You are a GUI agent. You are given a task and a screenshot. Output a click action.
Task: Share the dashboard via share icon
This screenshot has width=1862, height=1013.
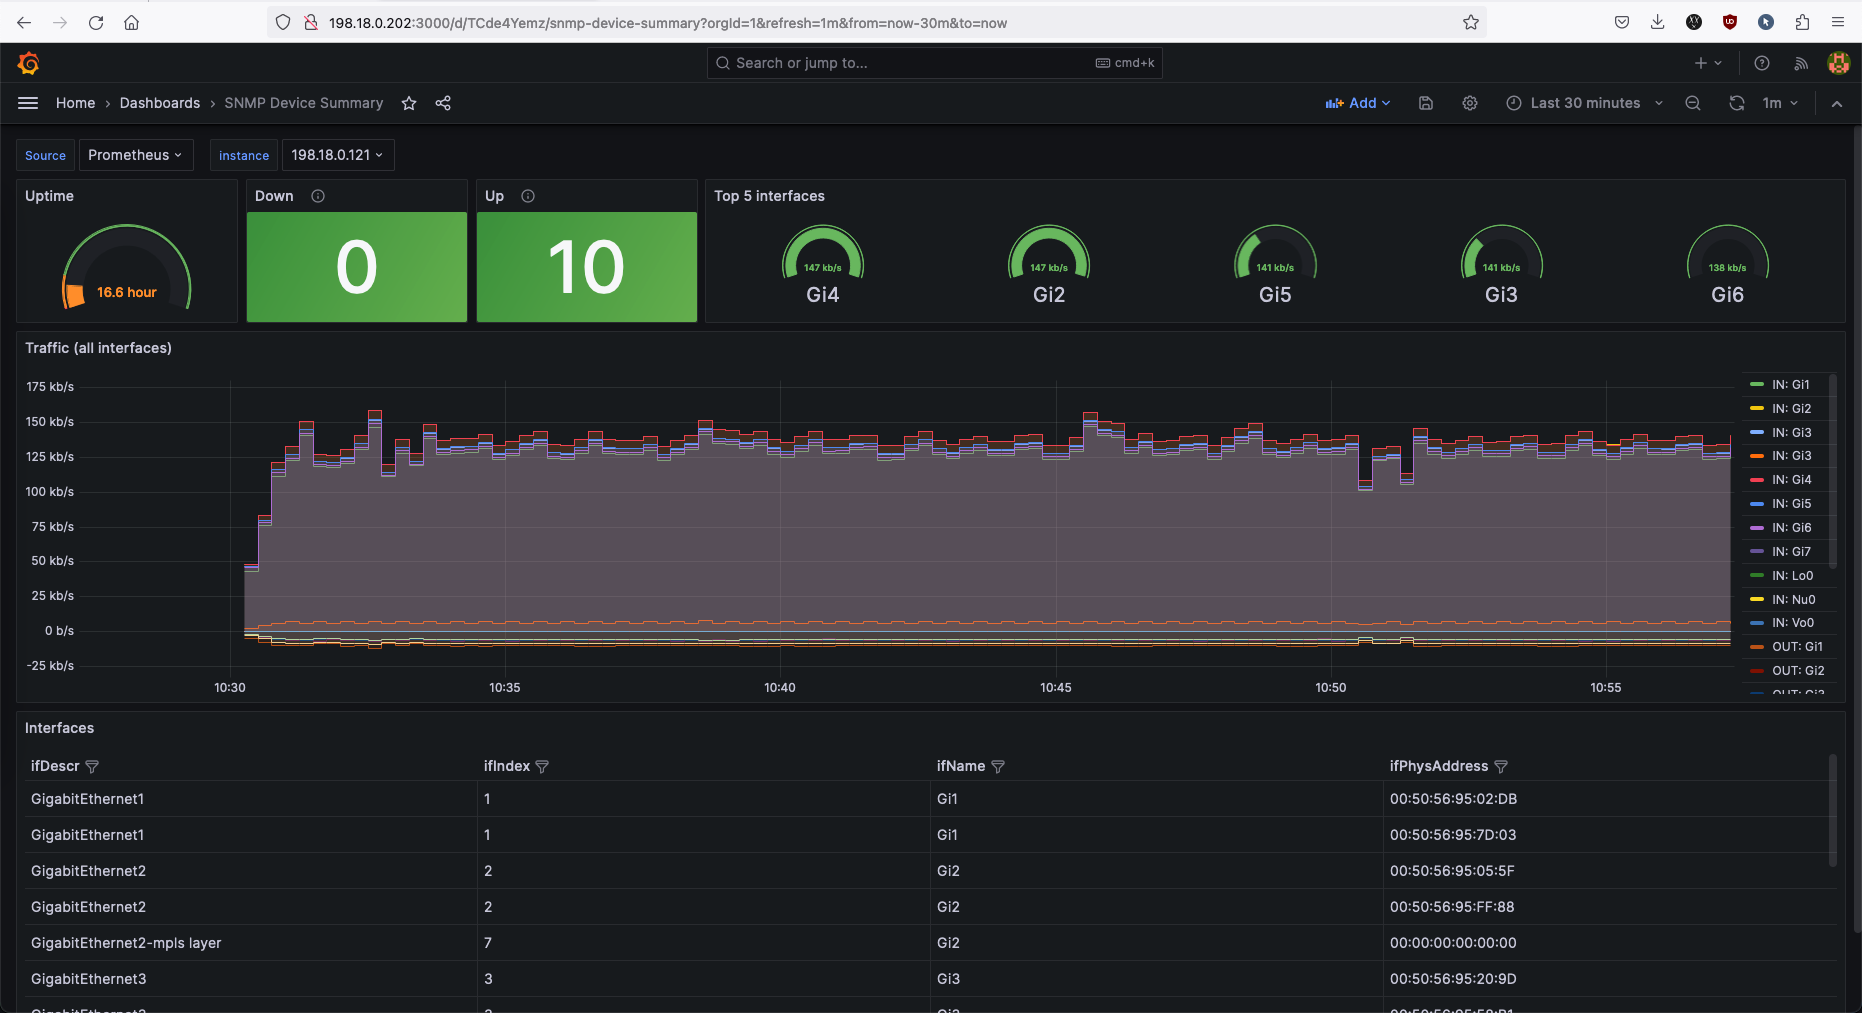click(443, 103)
